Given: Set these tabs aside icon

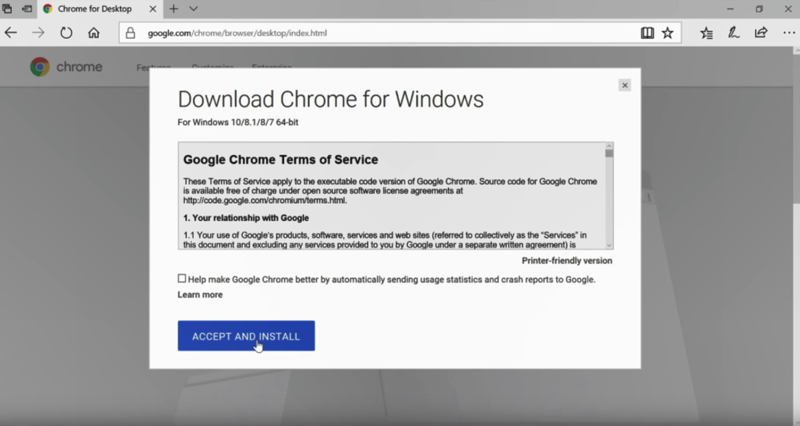Looking at the screenshot, I should [27, 9].
